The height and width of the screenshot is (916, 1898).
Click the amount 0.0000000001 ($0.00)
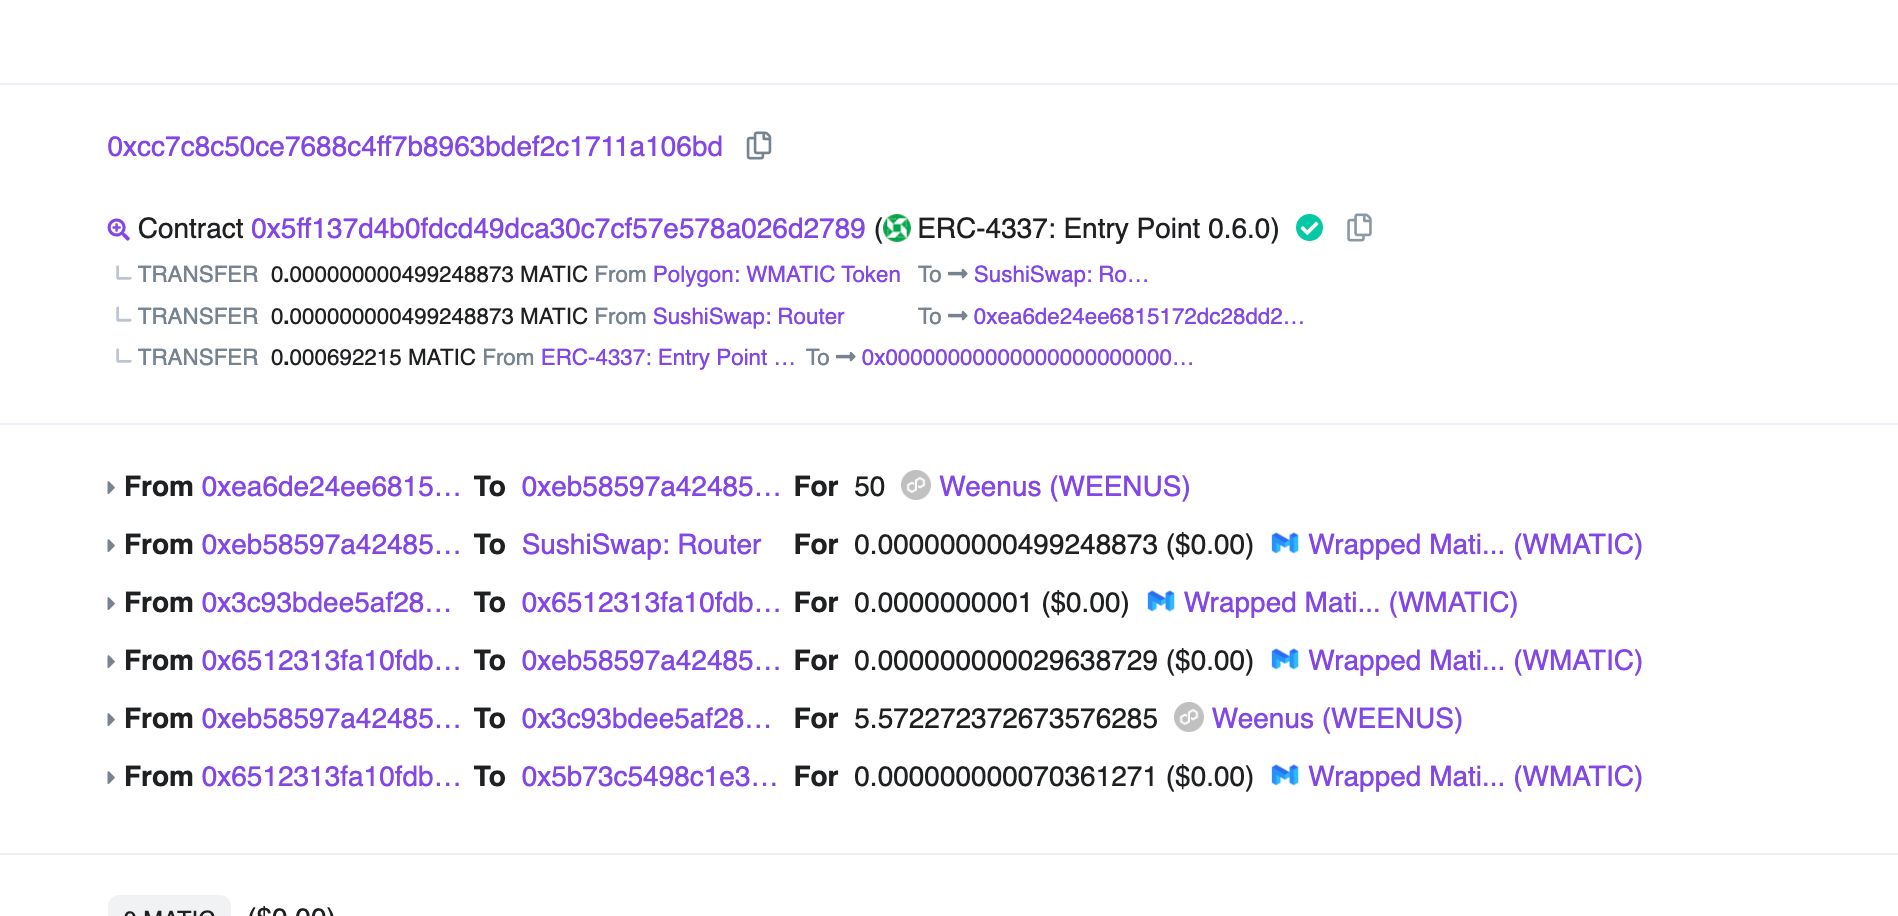click(x=991, y=602)
